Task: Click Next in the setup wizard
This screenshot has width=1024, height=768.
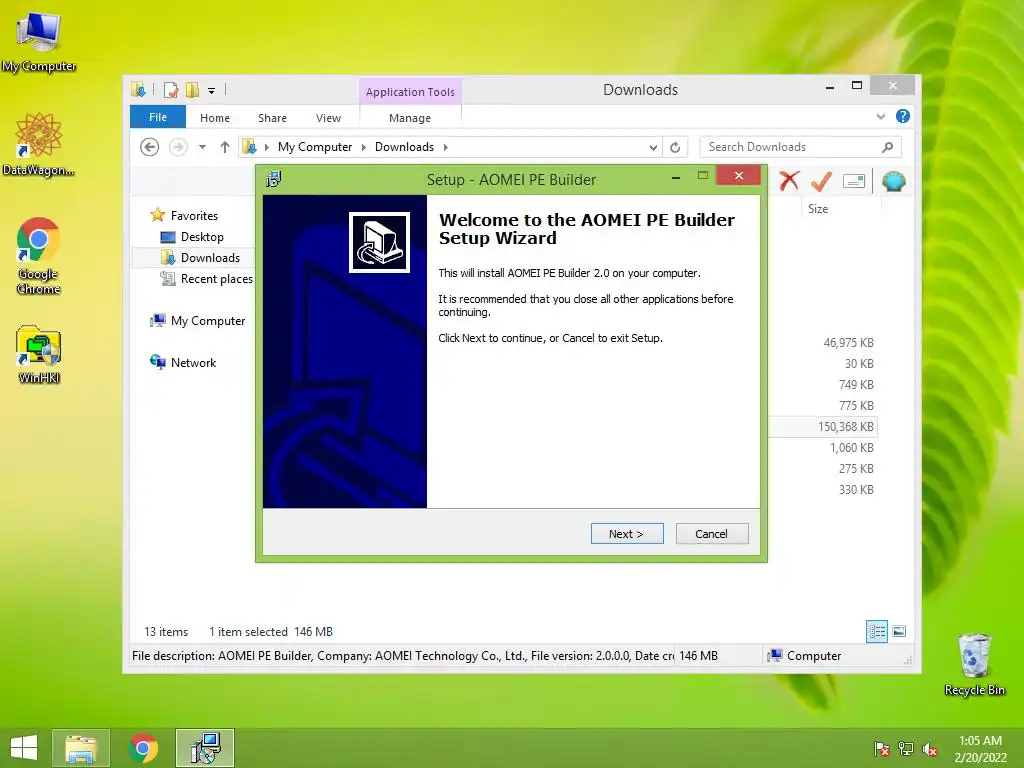Action: (x=627, y=534)
